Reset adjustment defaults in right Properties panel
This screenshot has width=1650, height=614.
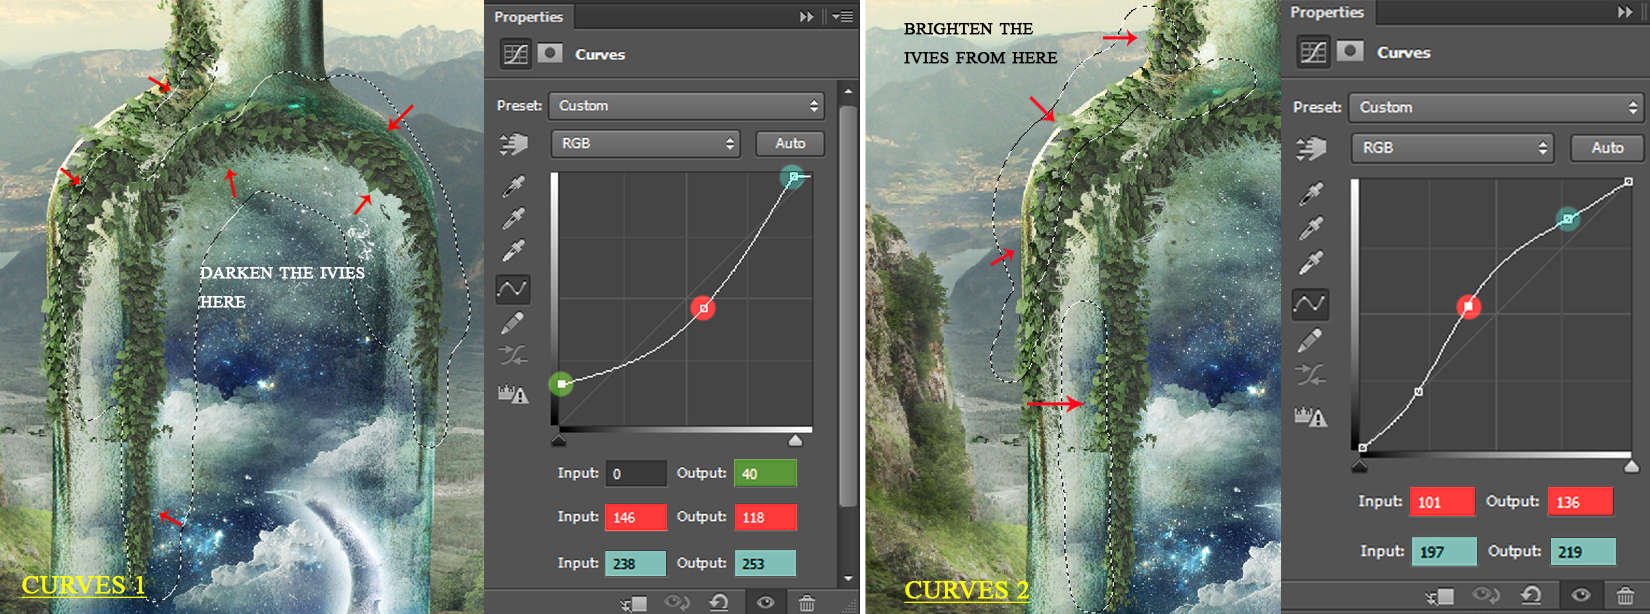1531,596
